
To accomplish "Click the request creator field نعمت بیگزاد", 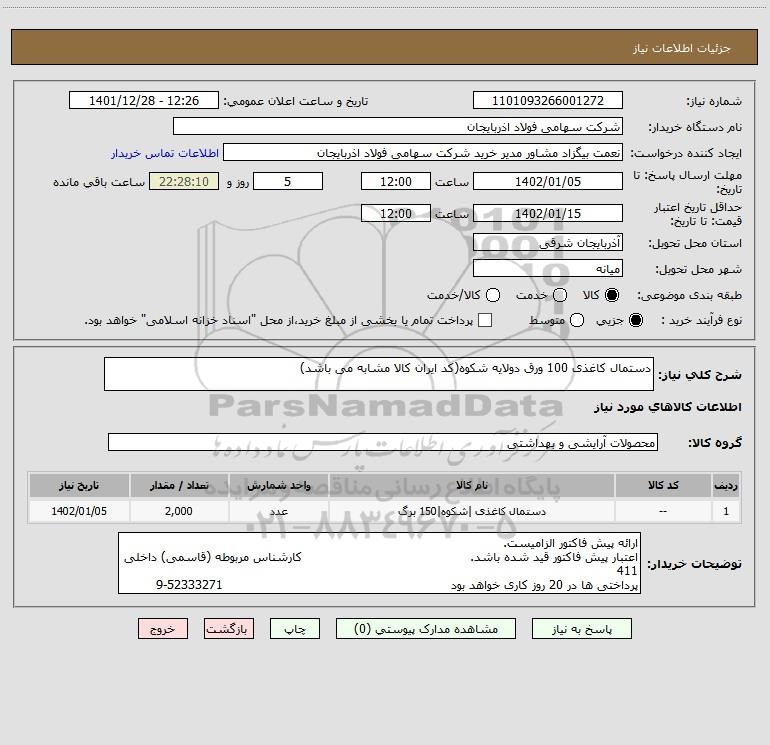I will tap(423, 153).
